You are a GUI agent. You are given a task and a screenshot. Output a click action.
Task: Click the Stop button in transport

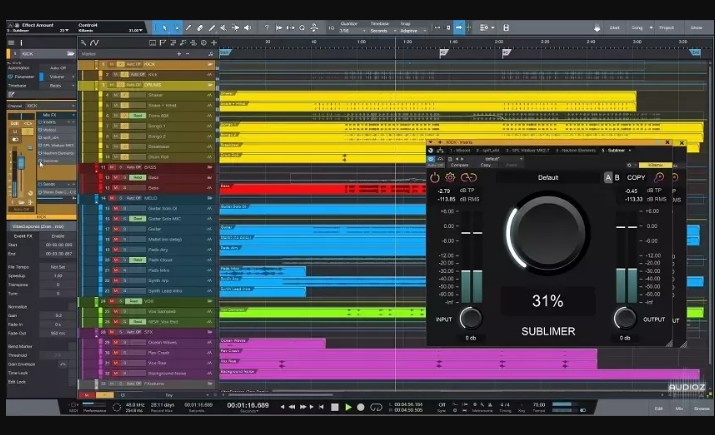coord(335,407)
